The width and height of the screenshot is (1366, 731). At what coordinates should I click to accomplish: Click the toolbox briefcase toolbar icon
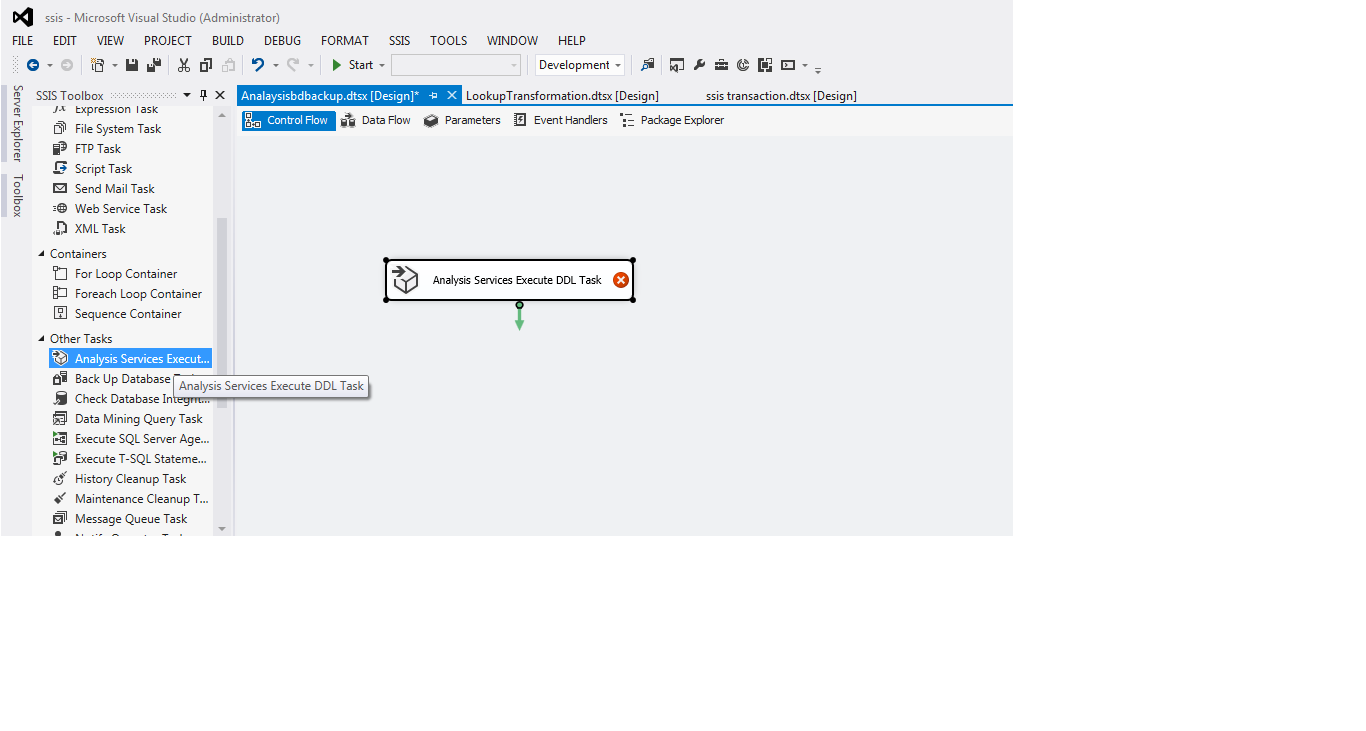[x=721, y=65]
